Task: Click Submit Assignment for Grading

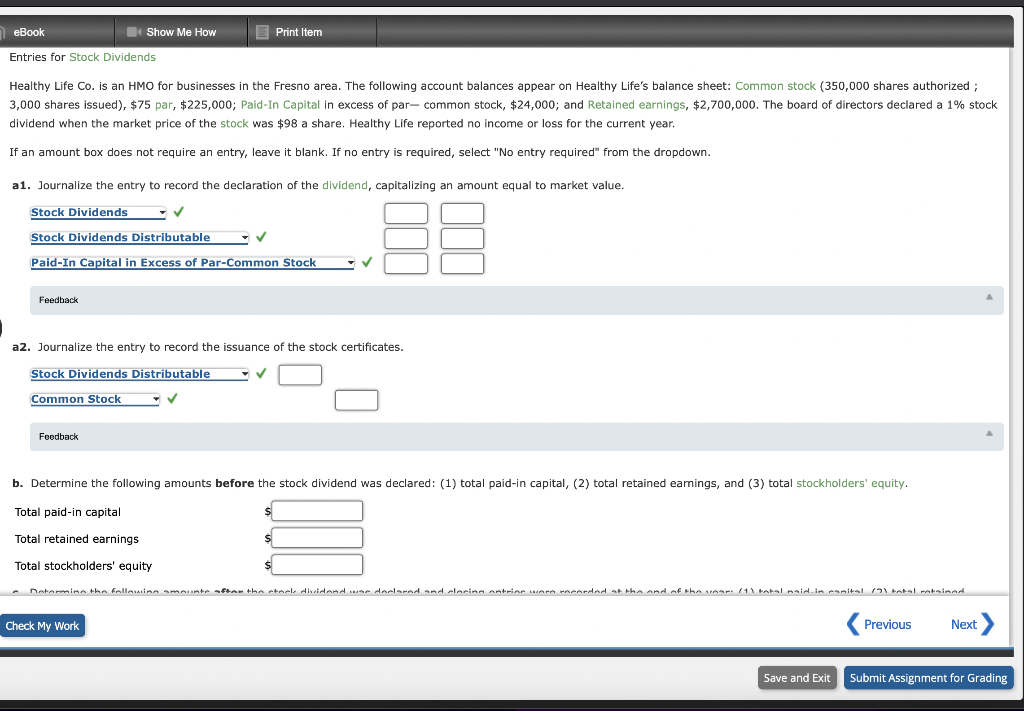Action: click(x=928, y=678)
